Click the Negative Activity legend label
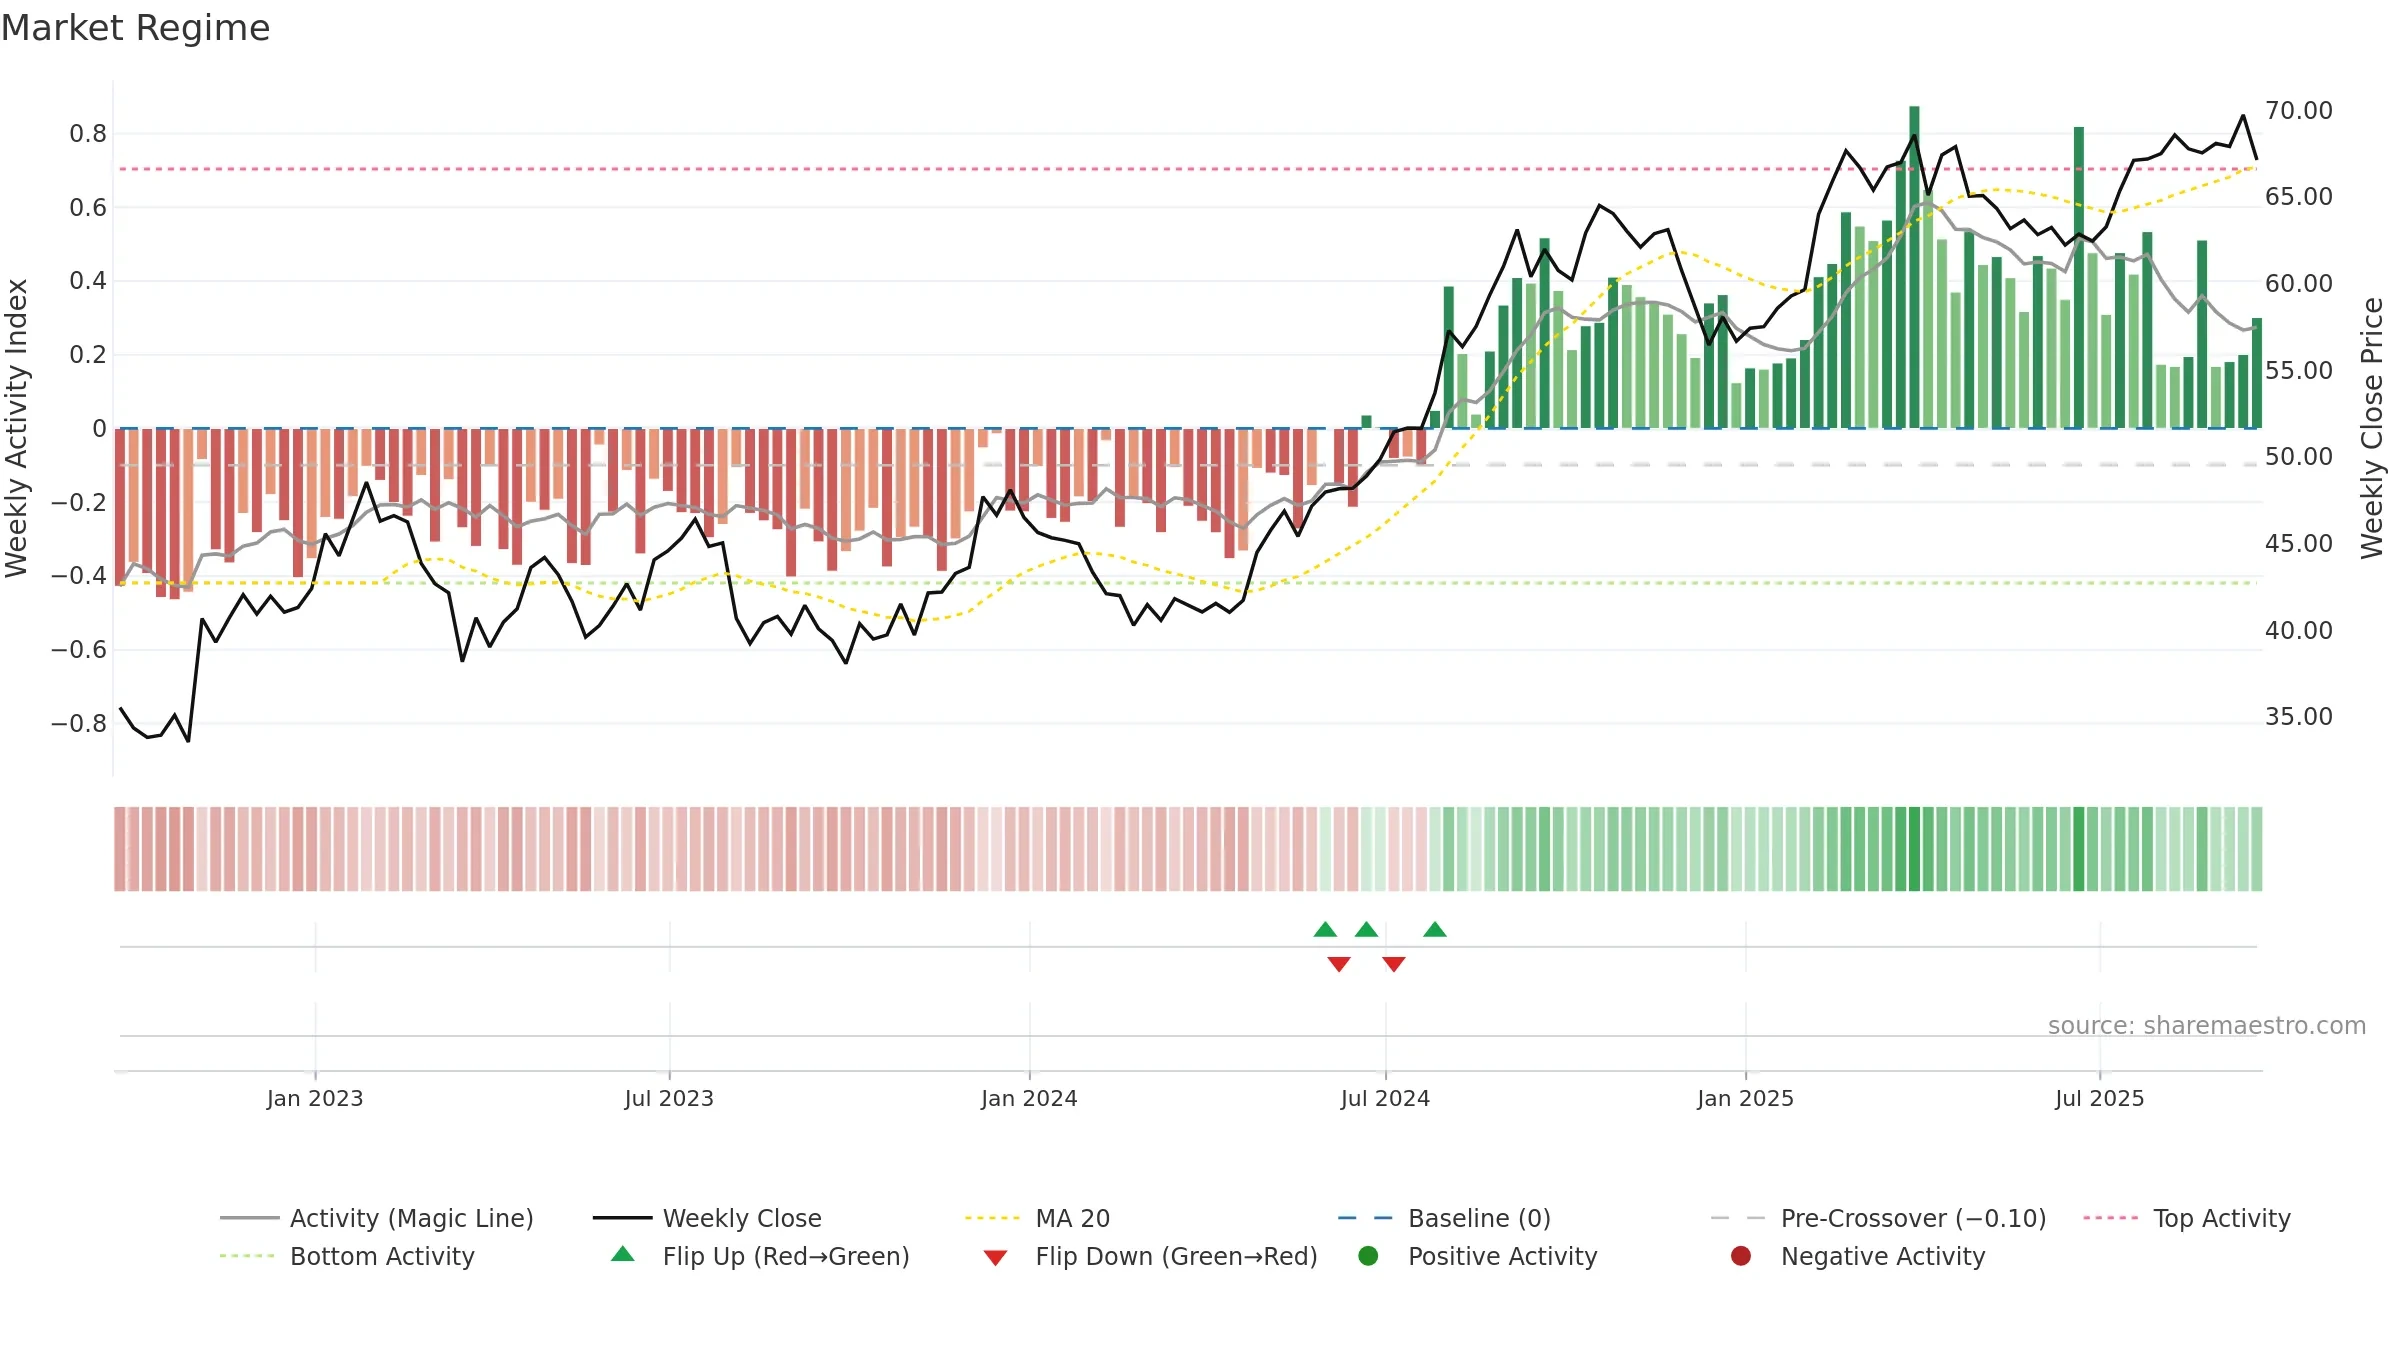 (x=1883, y=1256)
